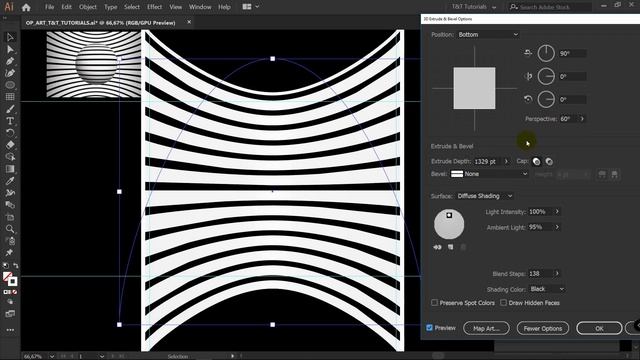
Task: Expand the Blend Steps slider arrow
Action: click(x=557, y=273)
